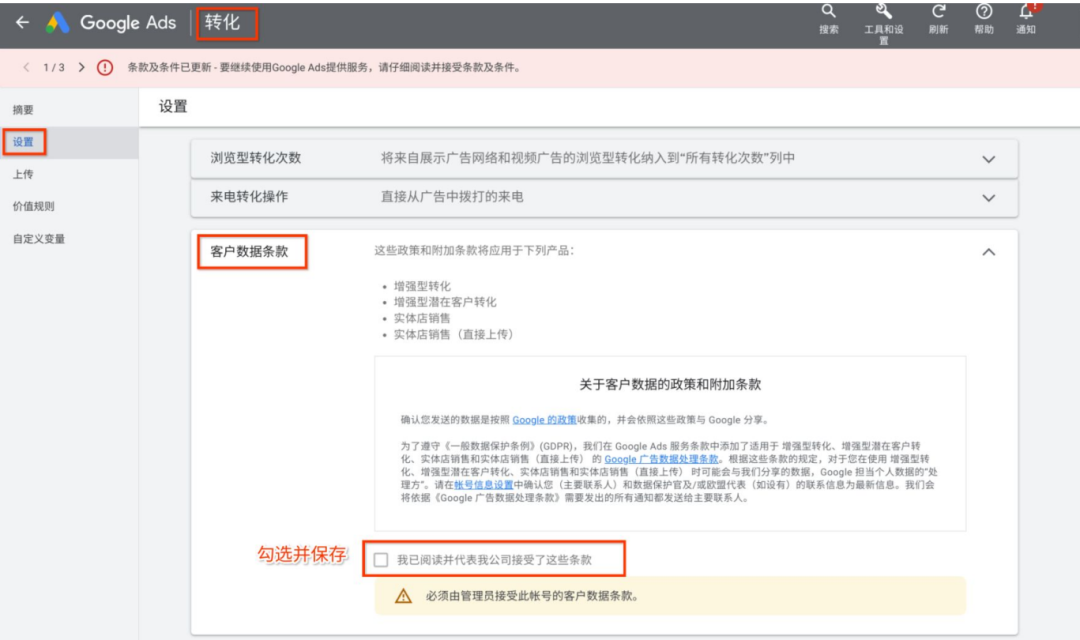This screenshot has width=1080, height=640.
Task: Expand the 浏览型转化次数 section chevron
Action: tap(988, 159)
